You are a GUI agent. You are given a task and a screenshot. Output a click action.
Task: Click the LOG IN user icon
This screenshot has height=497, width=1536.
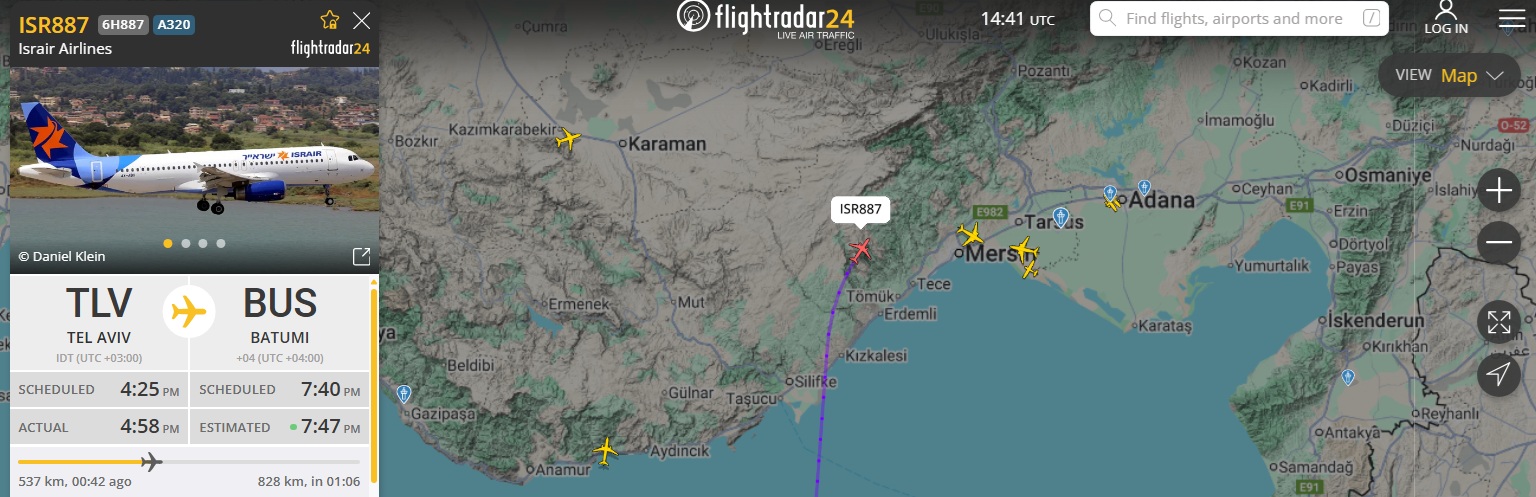click(x=1446, y=18)
